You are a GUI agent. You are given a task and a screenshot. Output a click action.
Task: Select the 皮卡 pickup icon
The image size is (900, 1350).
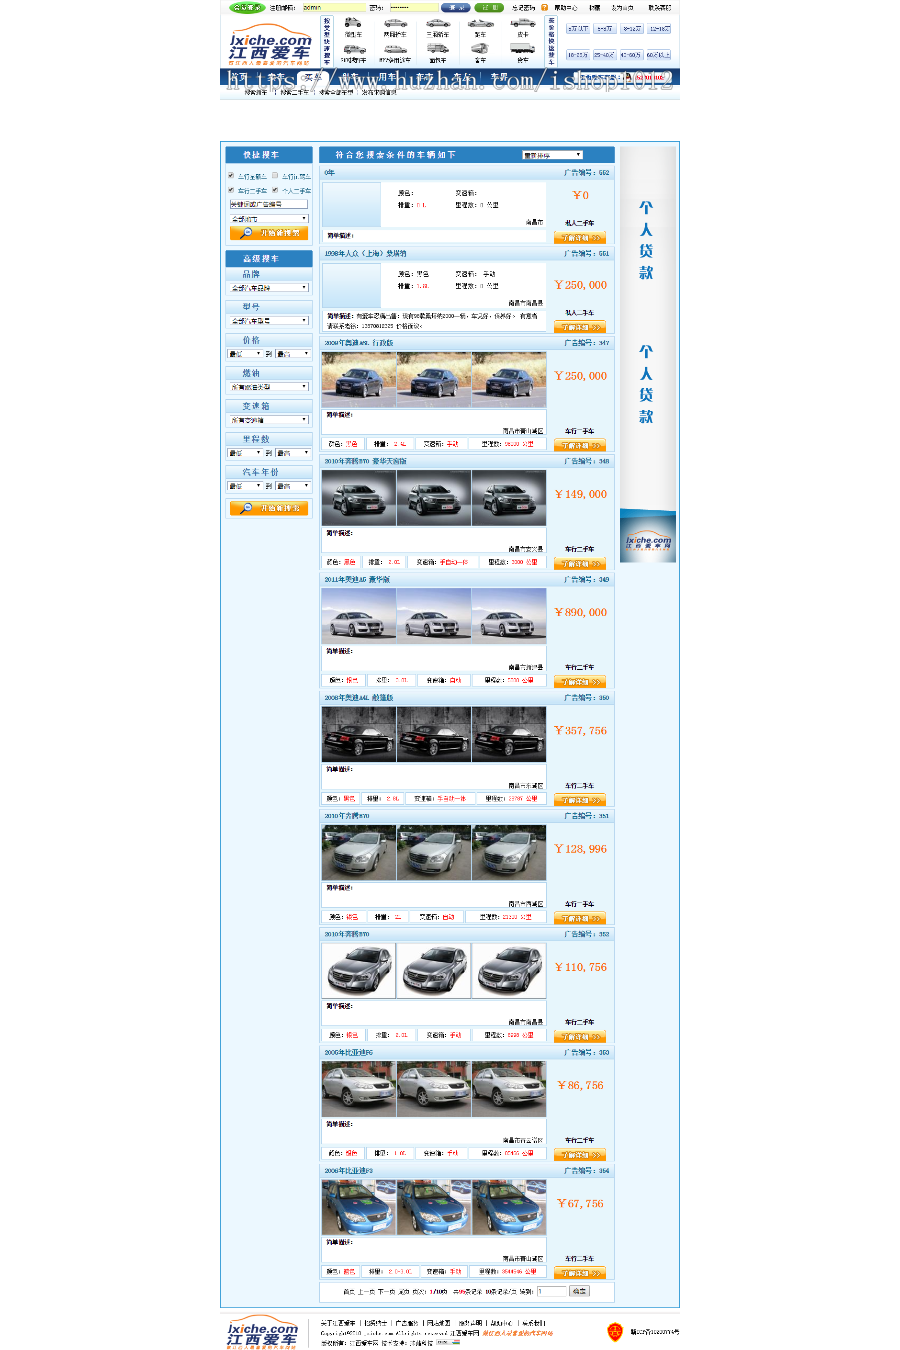point(523,22)
